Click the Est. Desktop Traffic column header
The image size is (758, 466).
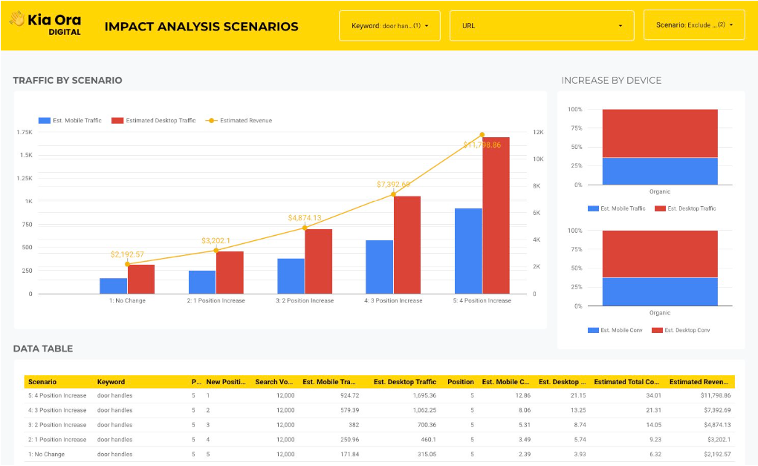tap(406, 381)
